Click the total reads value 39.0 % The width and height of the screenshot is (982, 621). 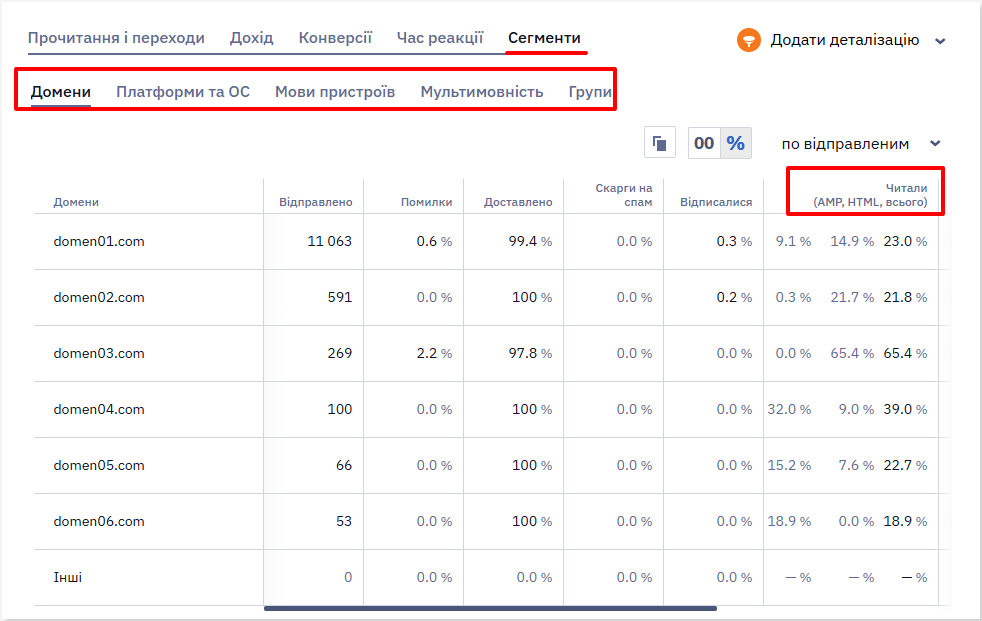click(905, 409)
